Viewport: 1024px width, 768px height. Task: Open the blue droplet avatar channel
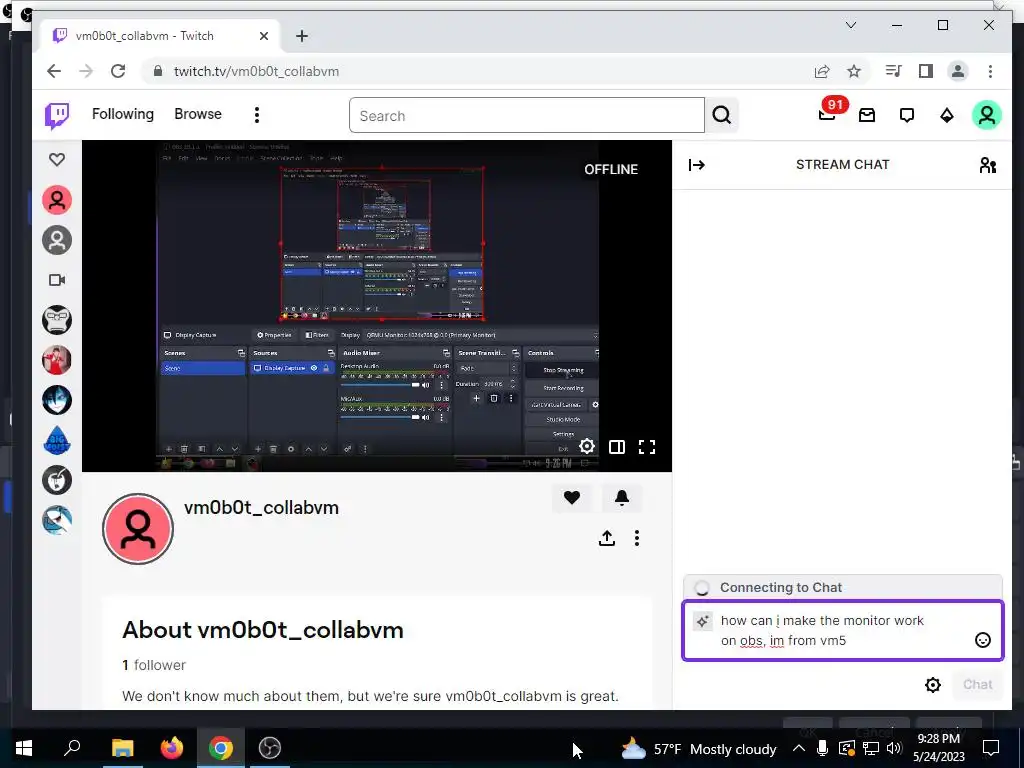pos(57,441)
